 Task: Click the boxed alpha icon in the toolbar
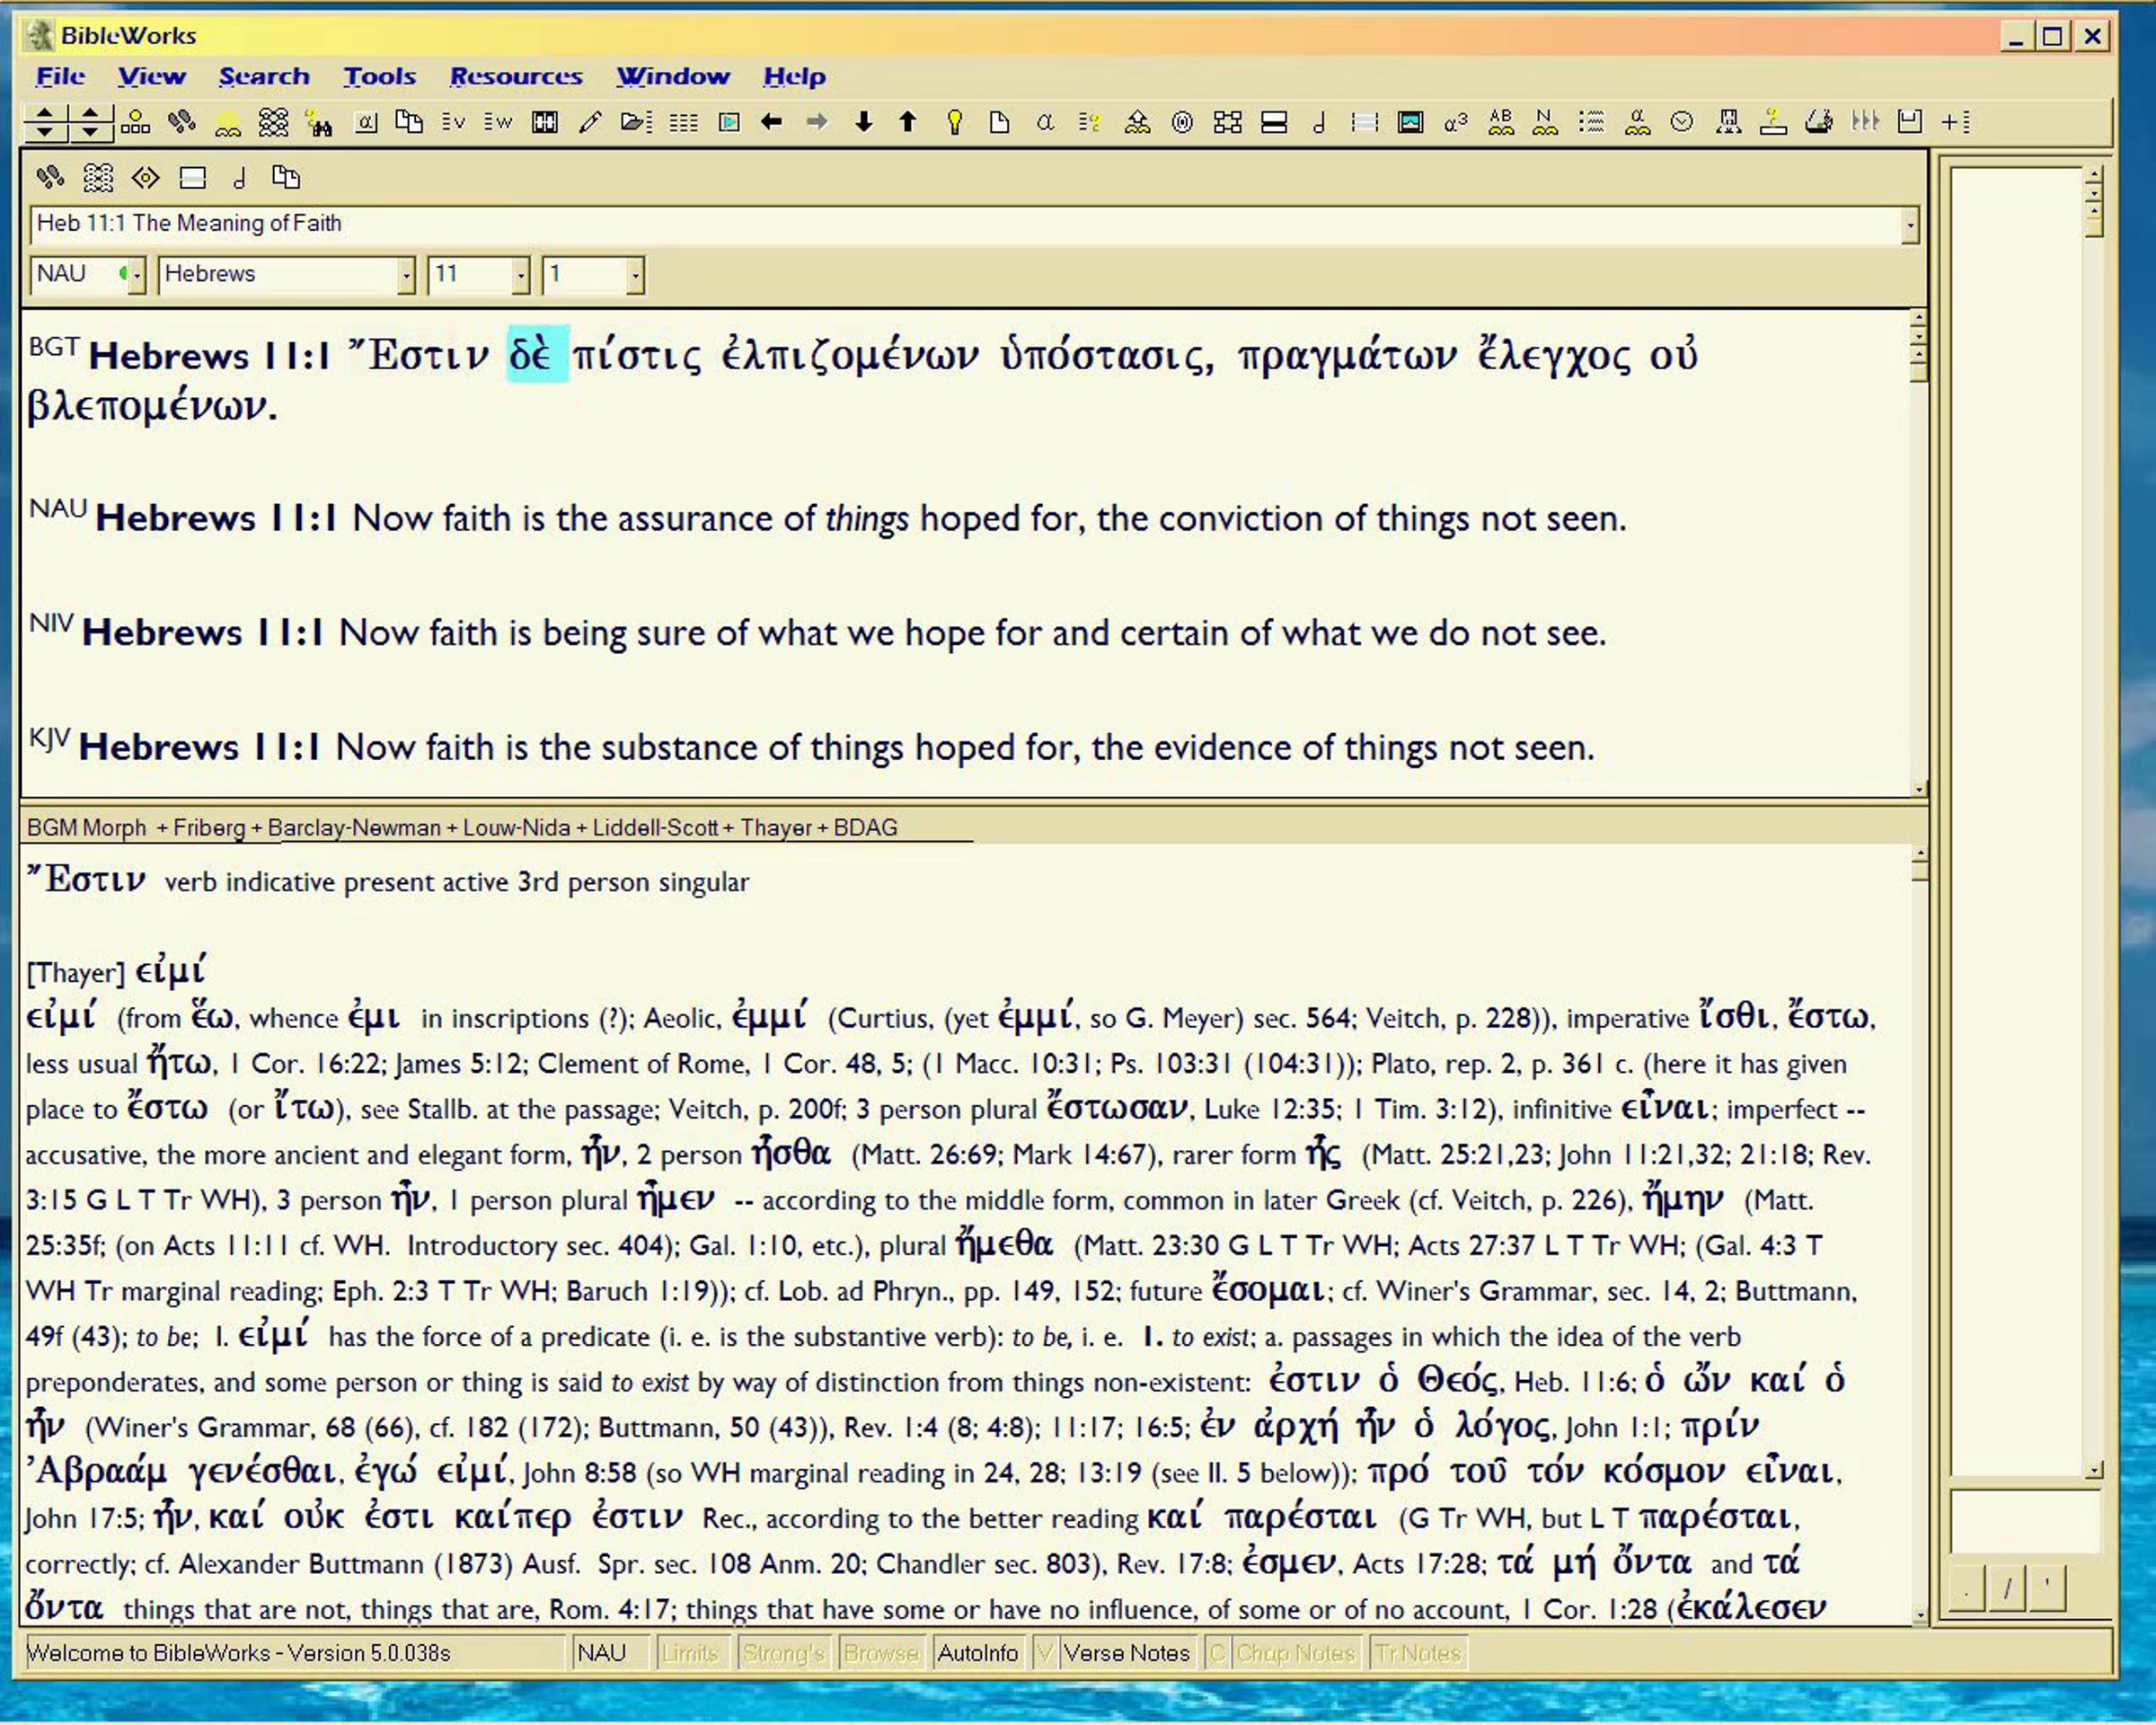pyautogui.click(x=366, y=123)
